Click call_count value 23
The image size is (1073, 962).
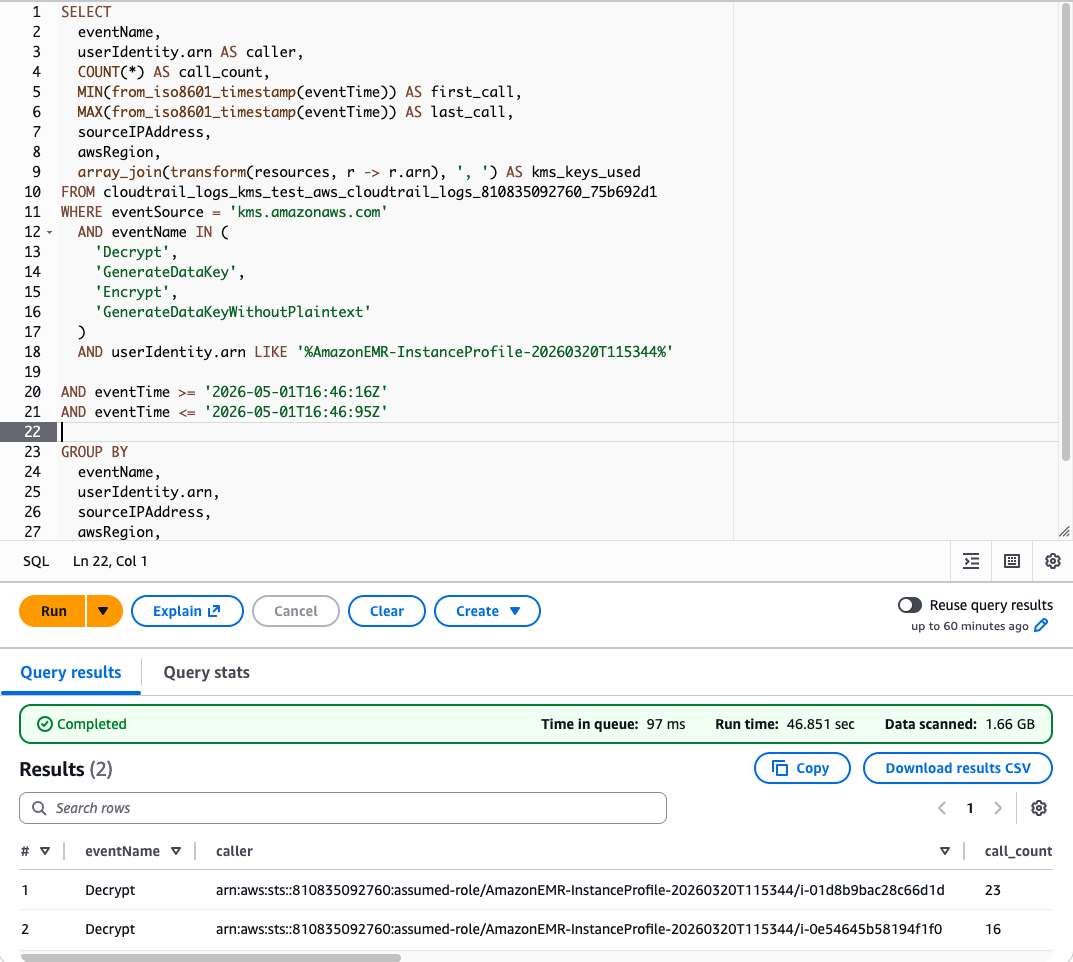click(992, 890)
